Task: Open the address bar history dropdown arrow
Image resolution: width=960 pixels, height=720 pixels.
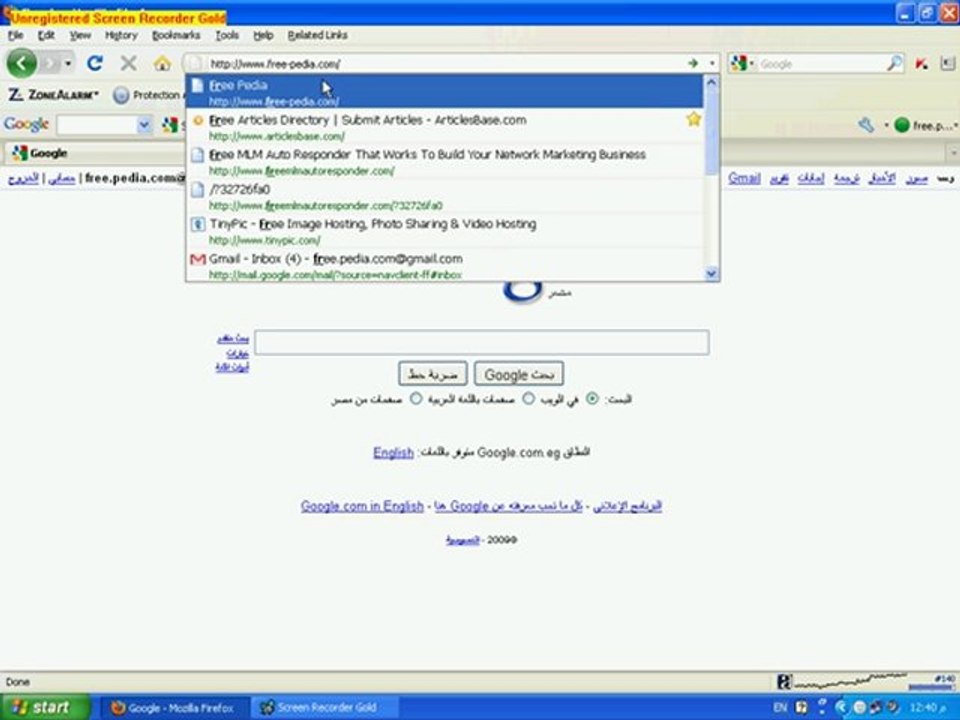Action: point(711,63)
